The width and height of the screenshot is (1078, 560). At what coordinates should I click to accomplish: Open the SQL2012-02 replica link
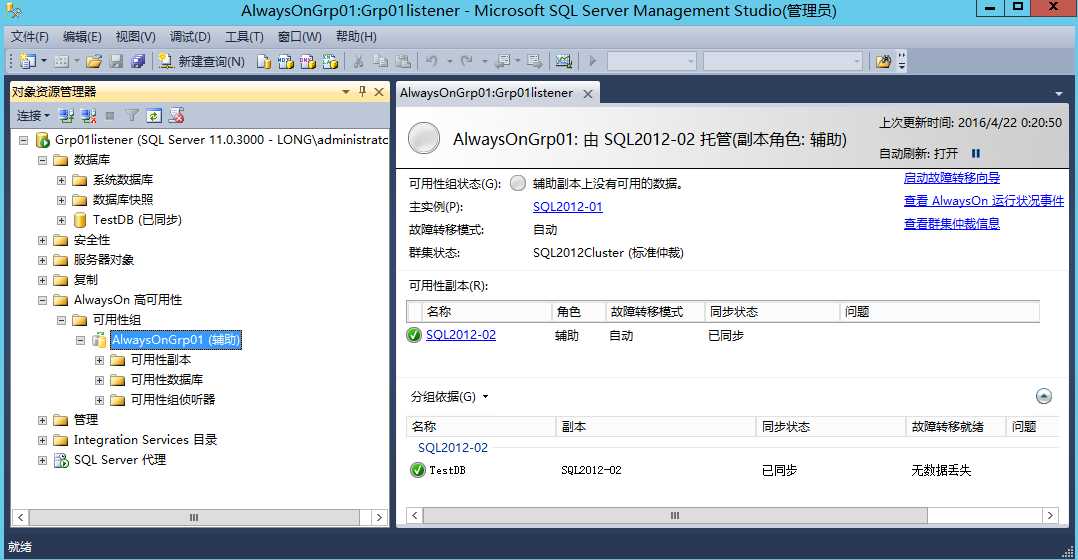tap(461, 335)
